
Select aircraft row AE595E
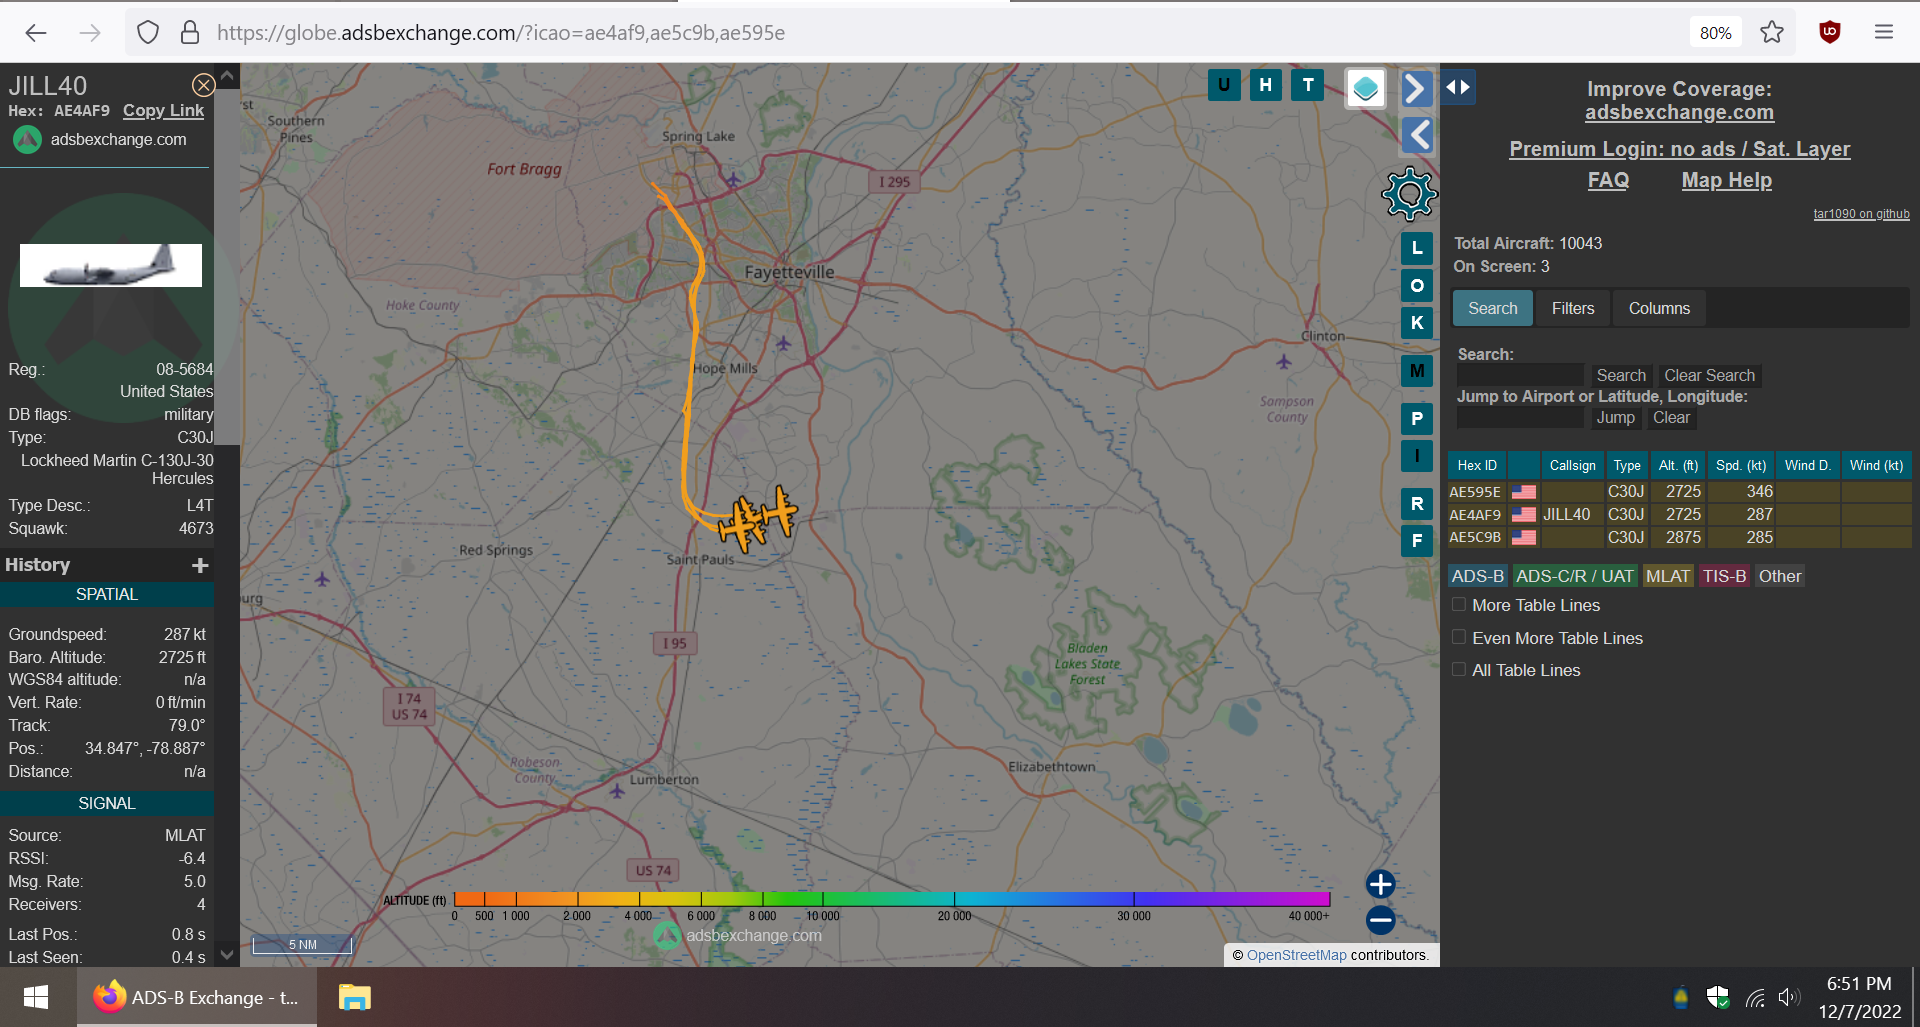point(1679,492)
